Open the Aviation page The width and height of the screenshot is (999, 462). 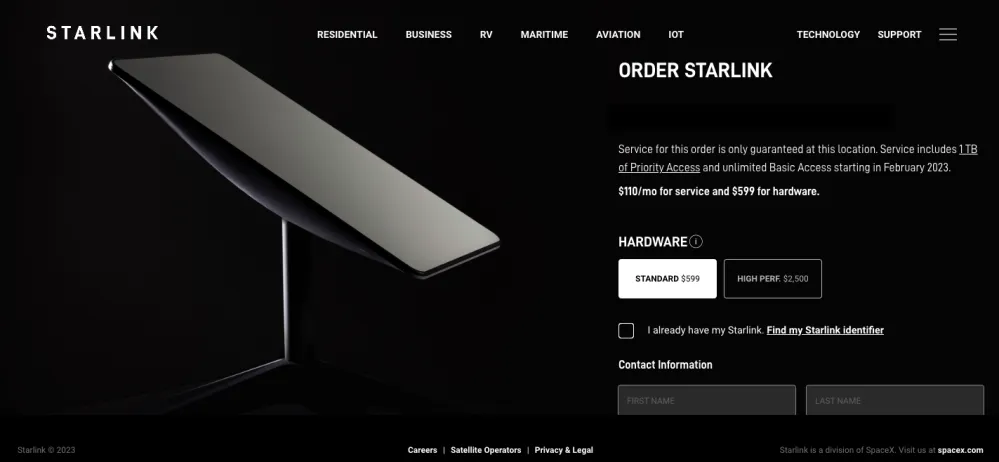click(x=618, y=34)
